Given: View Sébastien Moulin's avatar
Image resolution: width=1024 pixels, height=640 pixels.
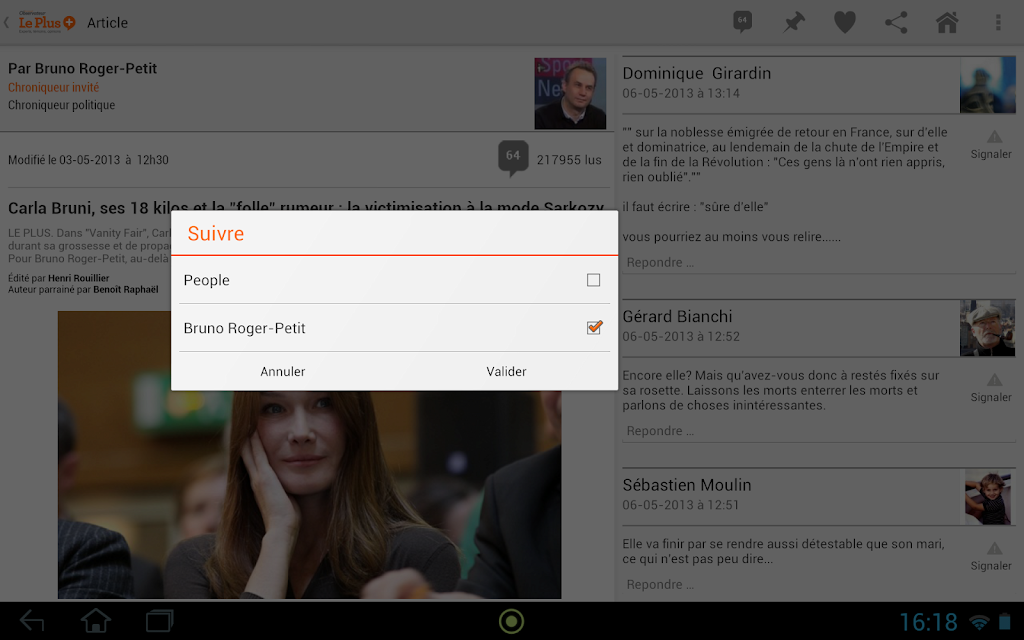Looking at the screenshot, I should tap(987, 496).
